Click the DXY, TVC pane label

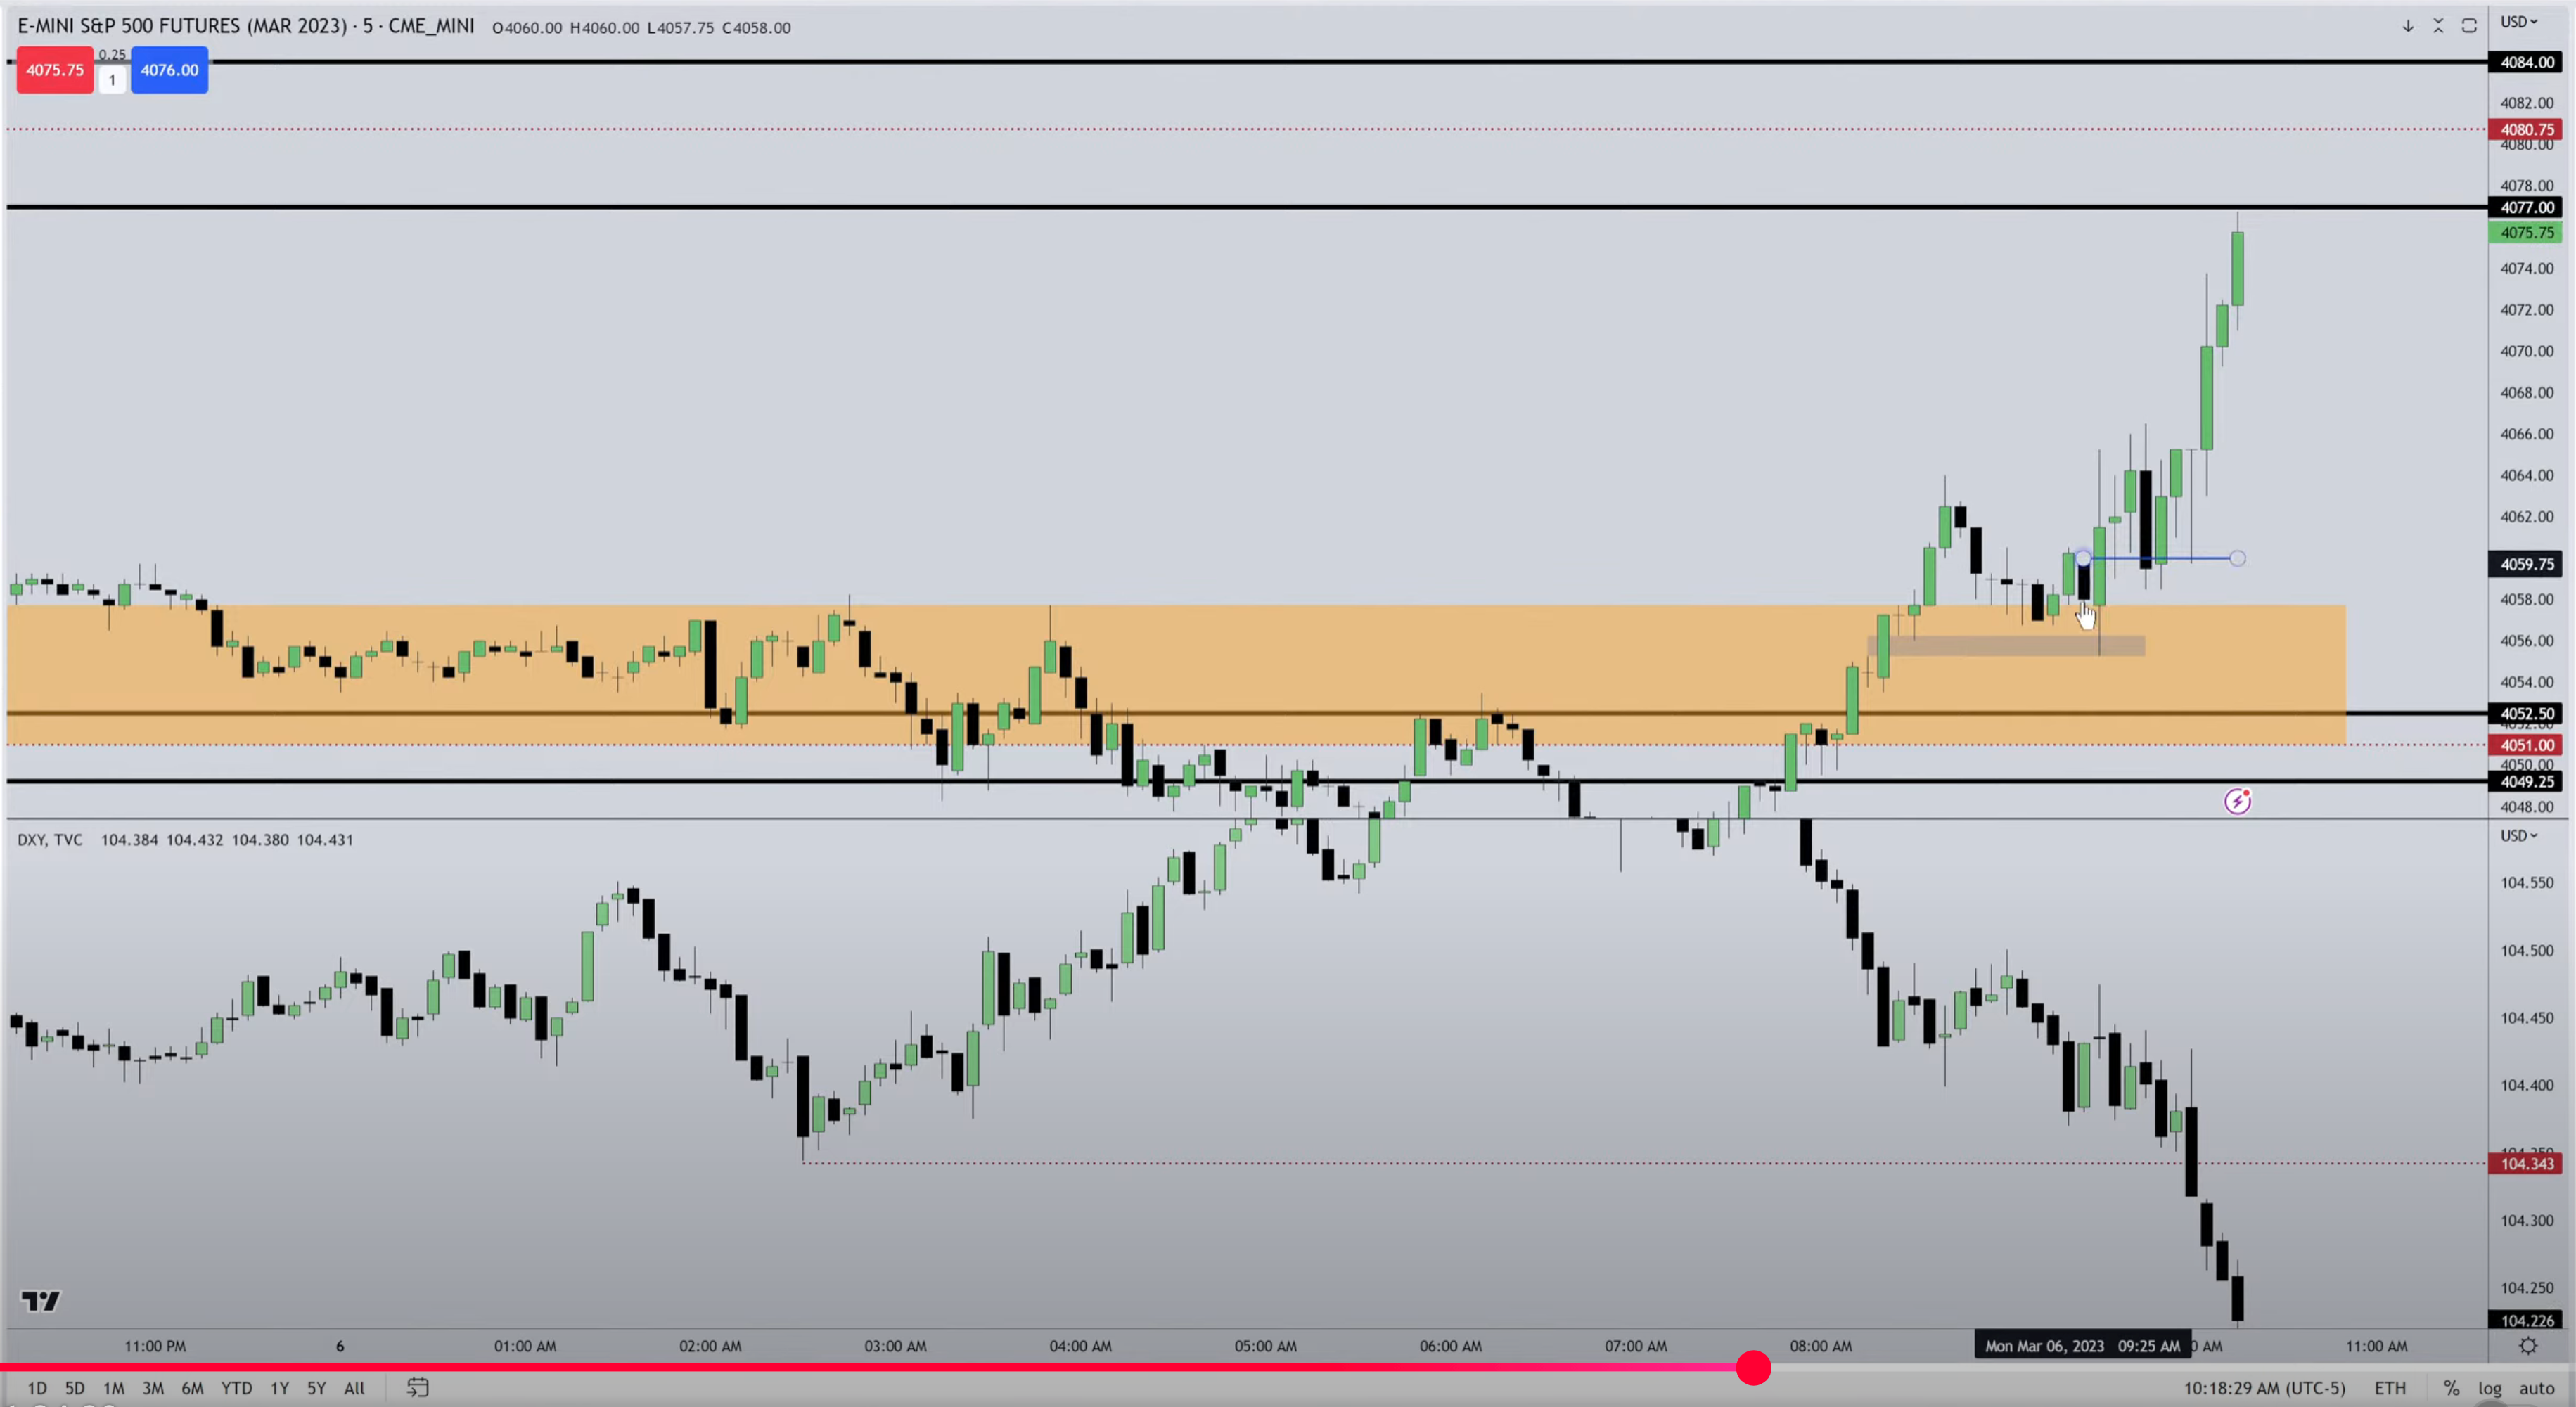pos(50,840)
